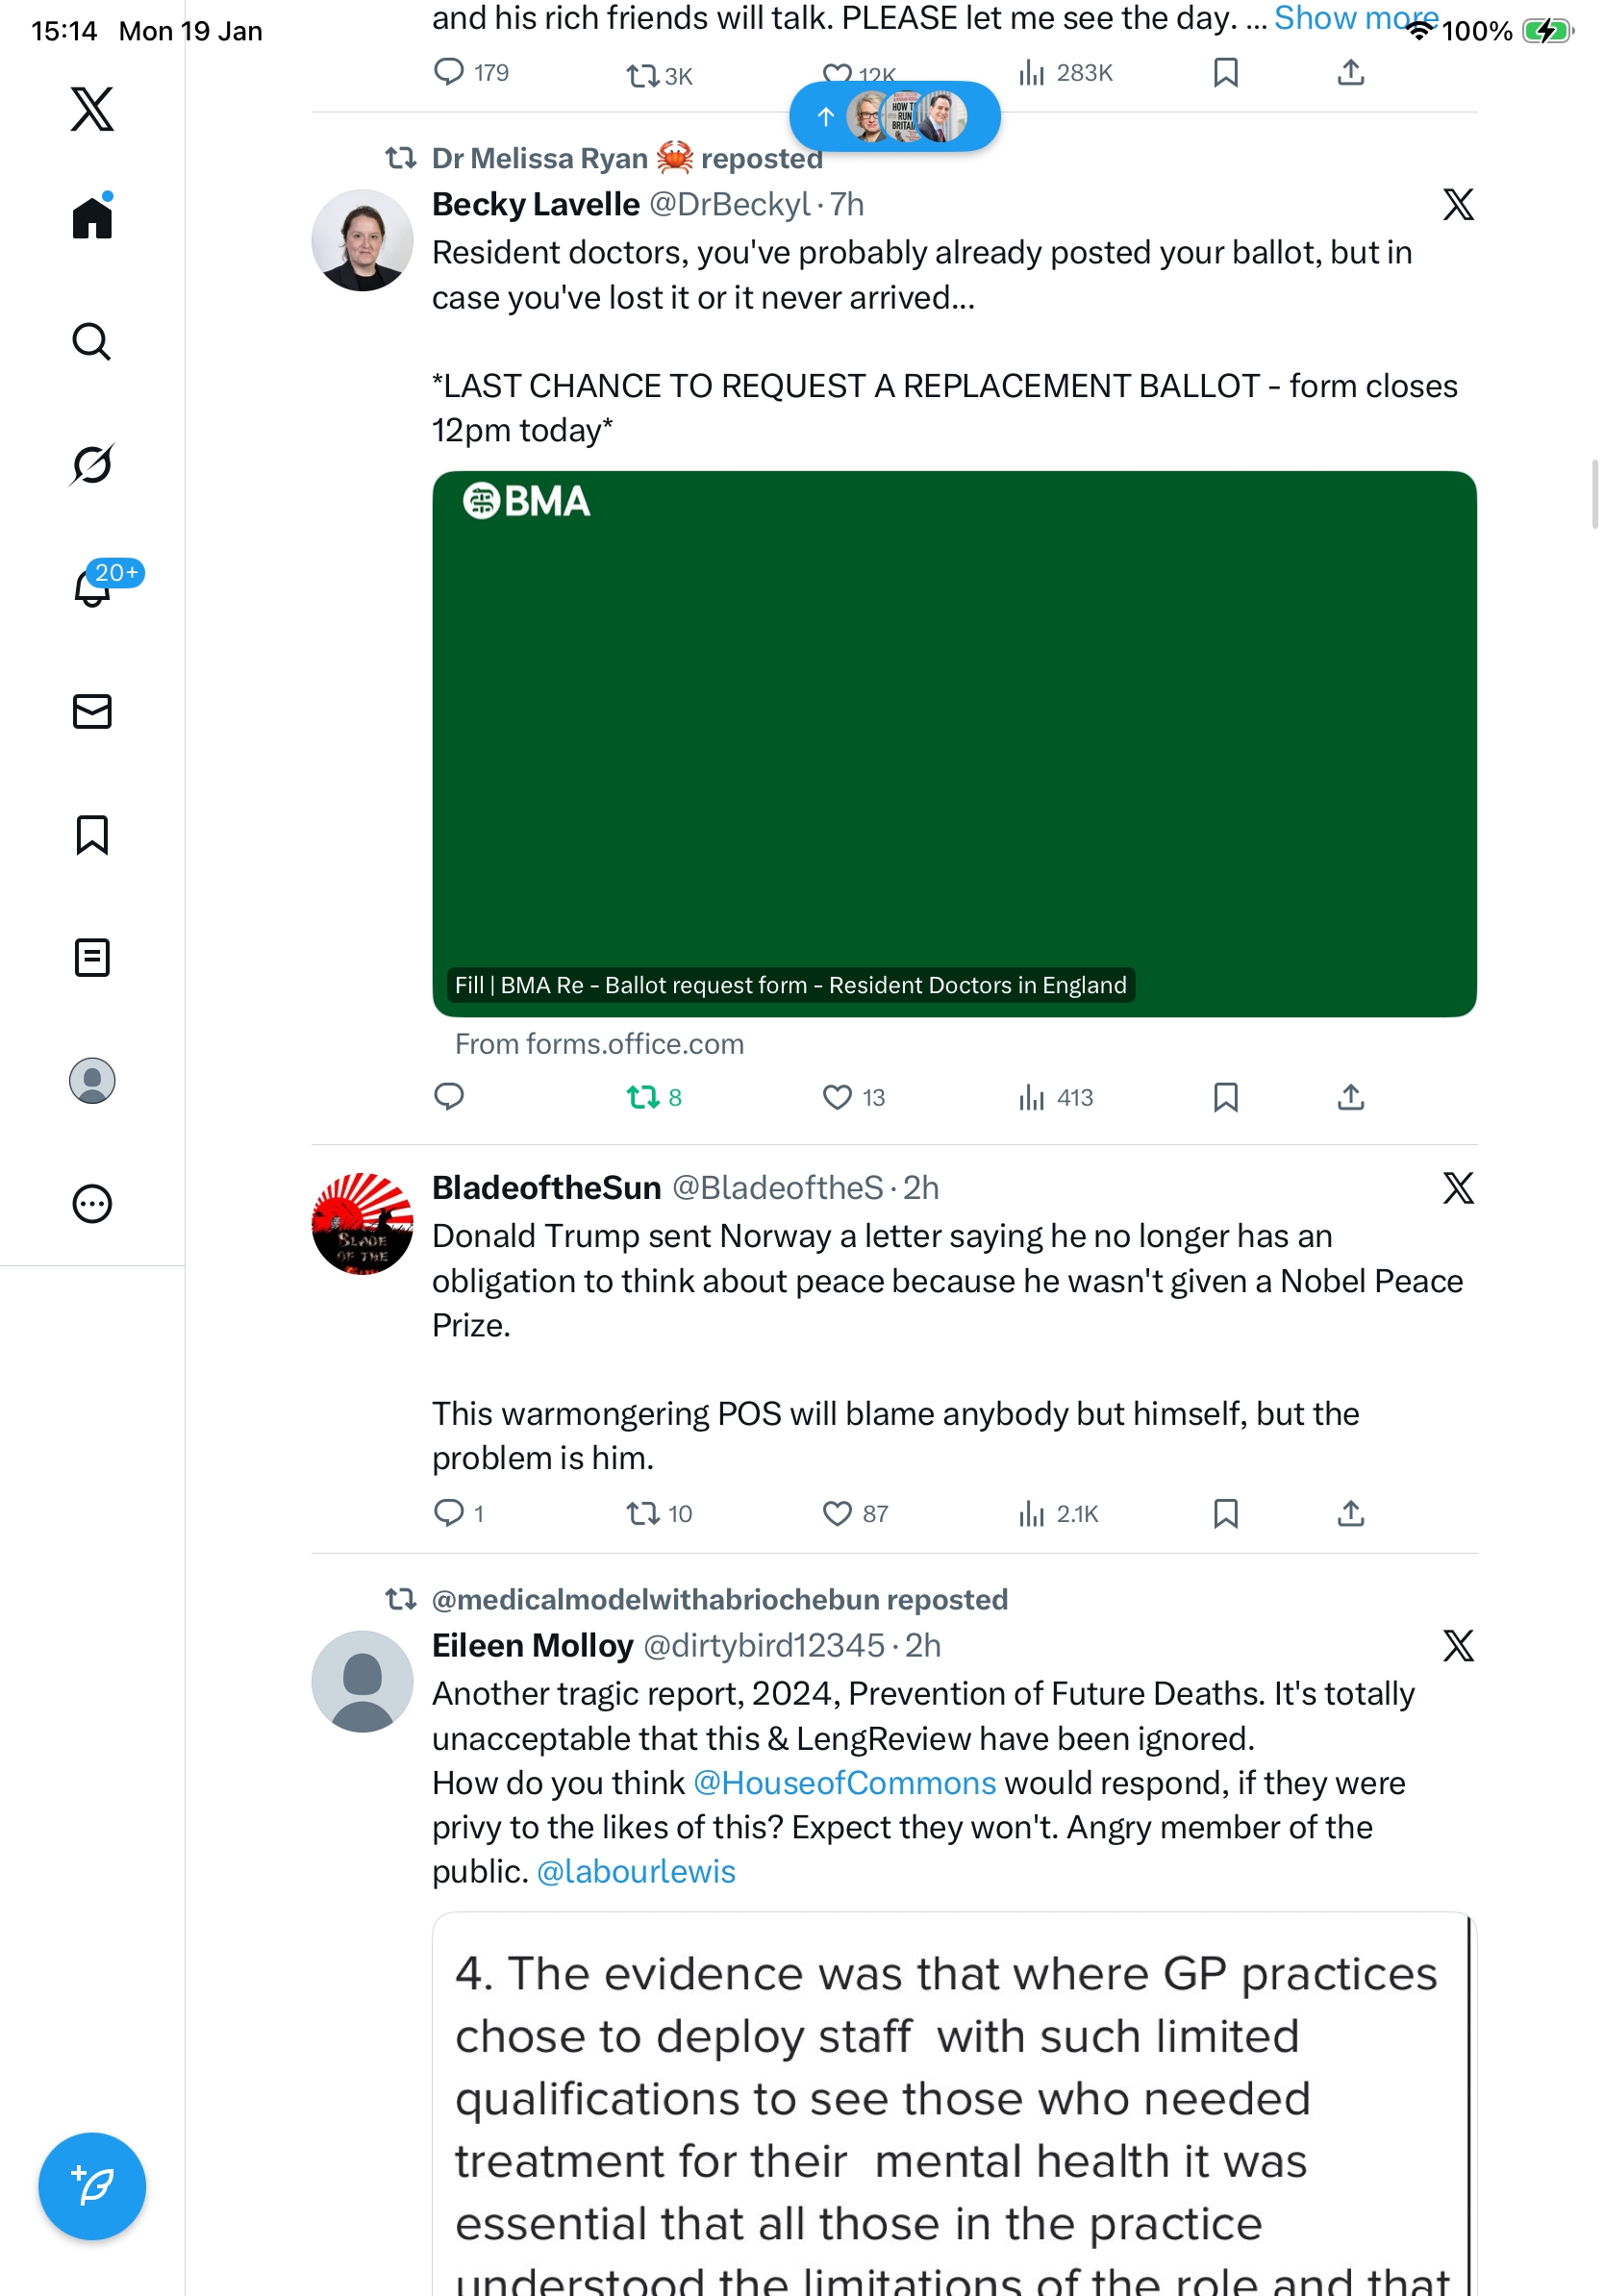The image size is (1604, 2296).
Task: Like the BladeoftheSun post
Action: (837, 1513)
